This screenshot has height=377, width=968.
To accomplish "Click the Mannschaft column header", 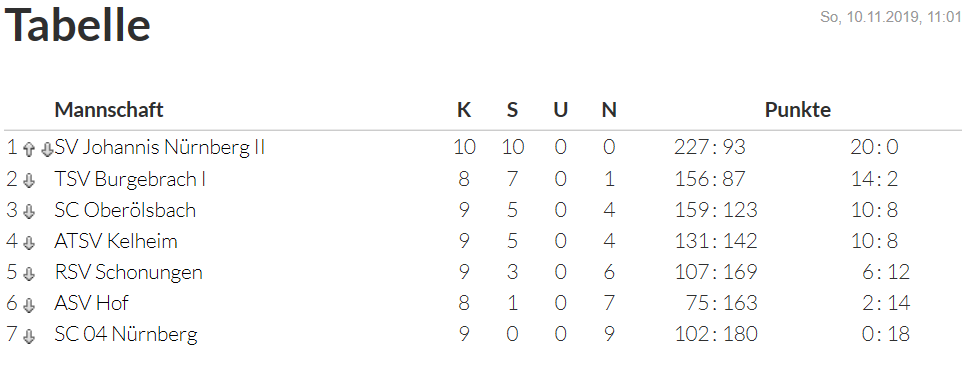I will click(x=109, y=110).
